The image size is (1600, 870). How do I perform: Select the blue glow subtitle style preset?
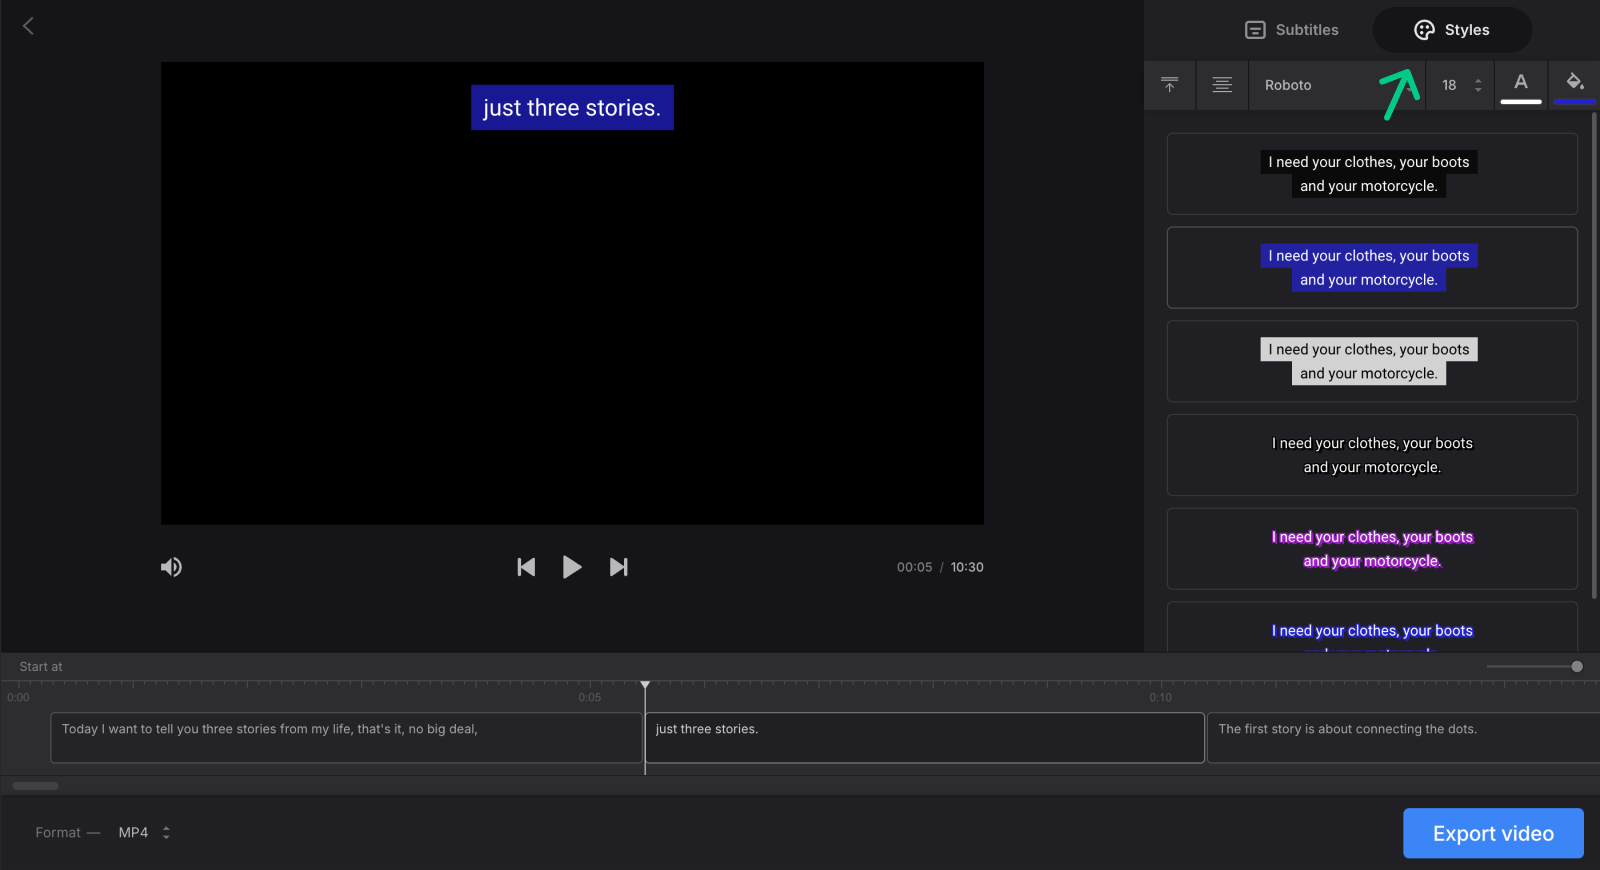(x=1372, y=628)
